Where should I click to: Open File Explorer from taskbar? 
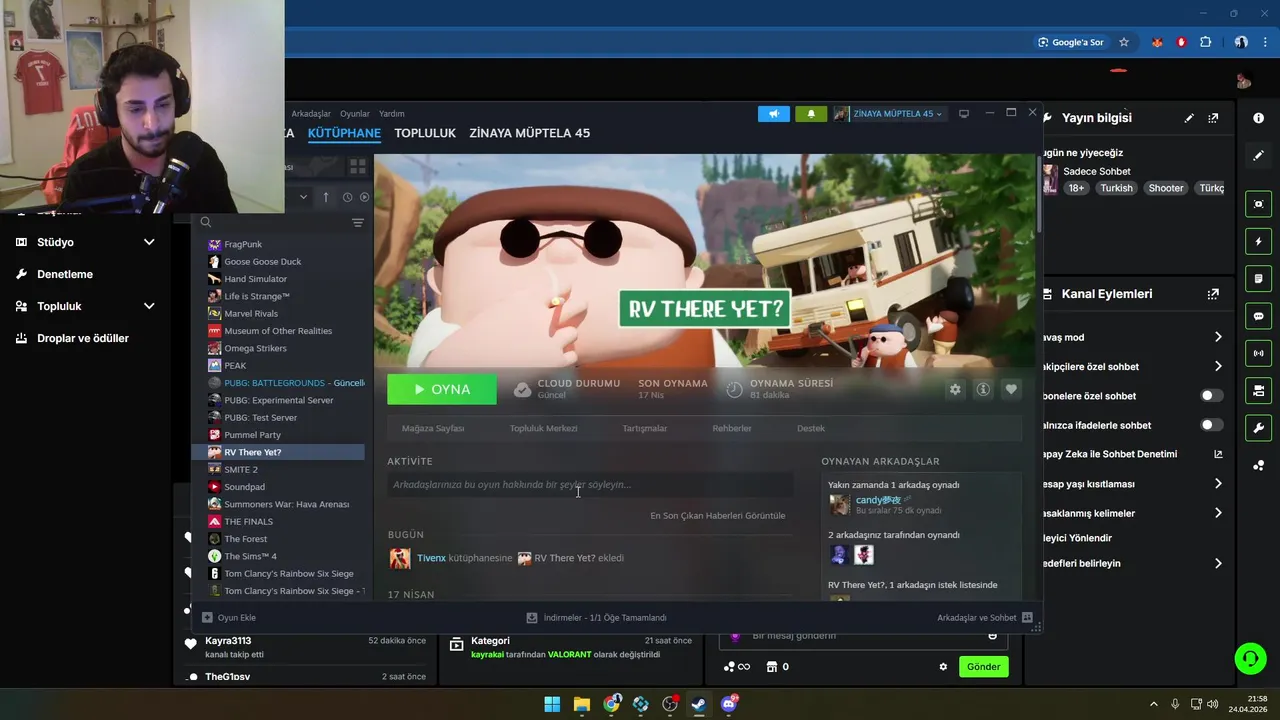click(581, 704)
